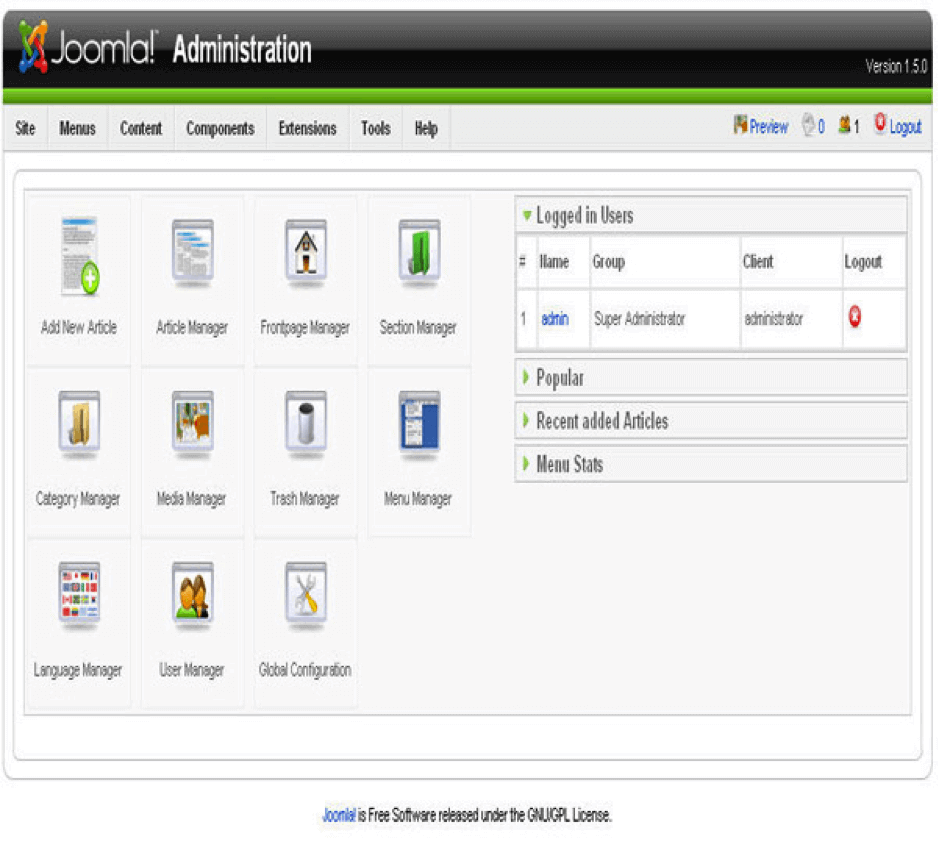Force logout admin with red X icon
The image size is (940, 843).
point(855,316)
